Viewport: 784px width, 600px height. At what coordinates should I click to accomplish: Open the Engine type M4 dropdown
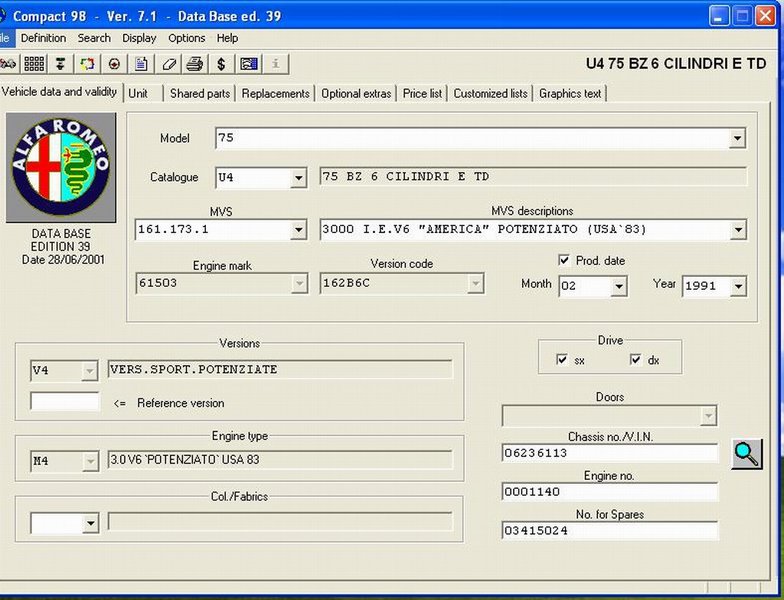(x=90, y=461)
